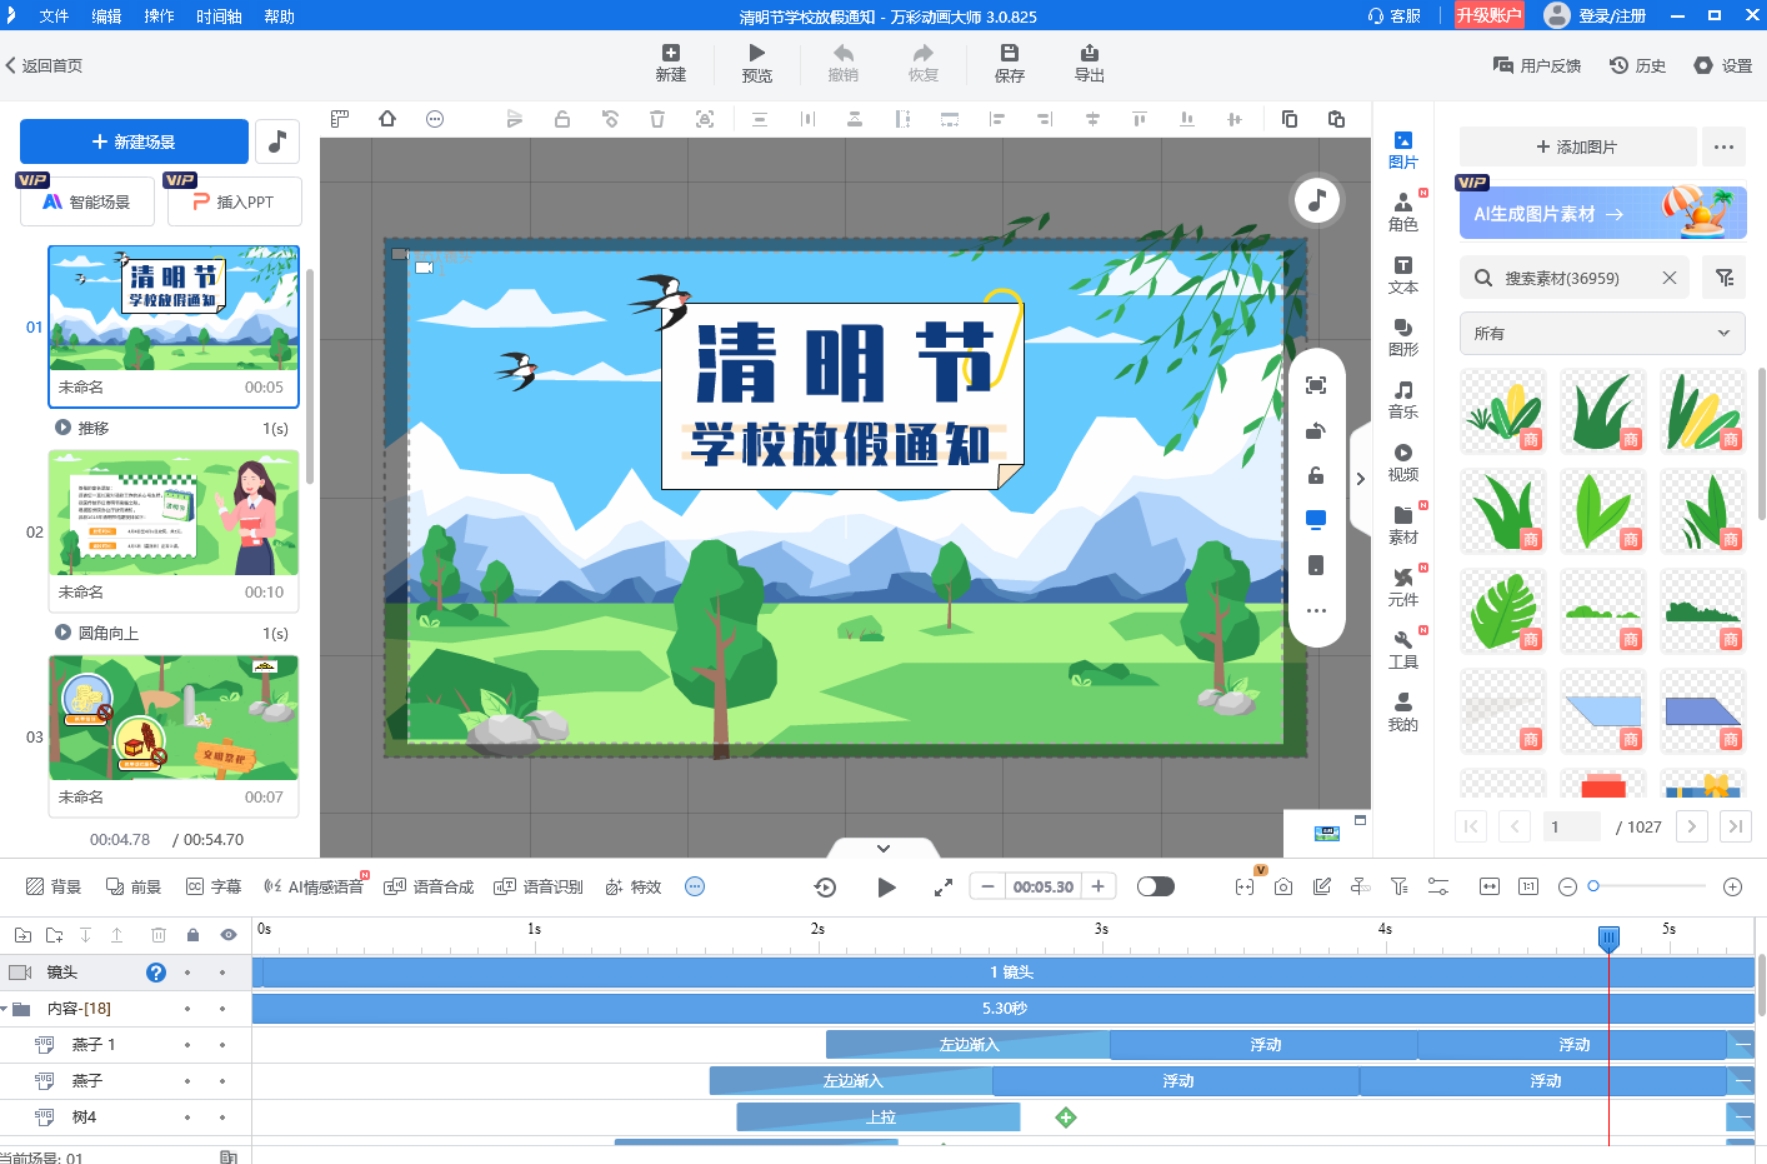This screenshot has width=1767, height=1164.
Task: Toggle the switch next to timeline duration
Action: coord(1155,887)
